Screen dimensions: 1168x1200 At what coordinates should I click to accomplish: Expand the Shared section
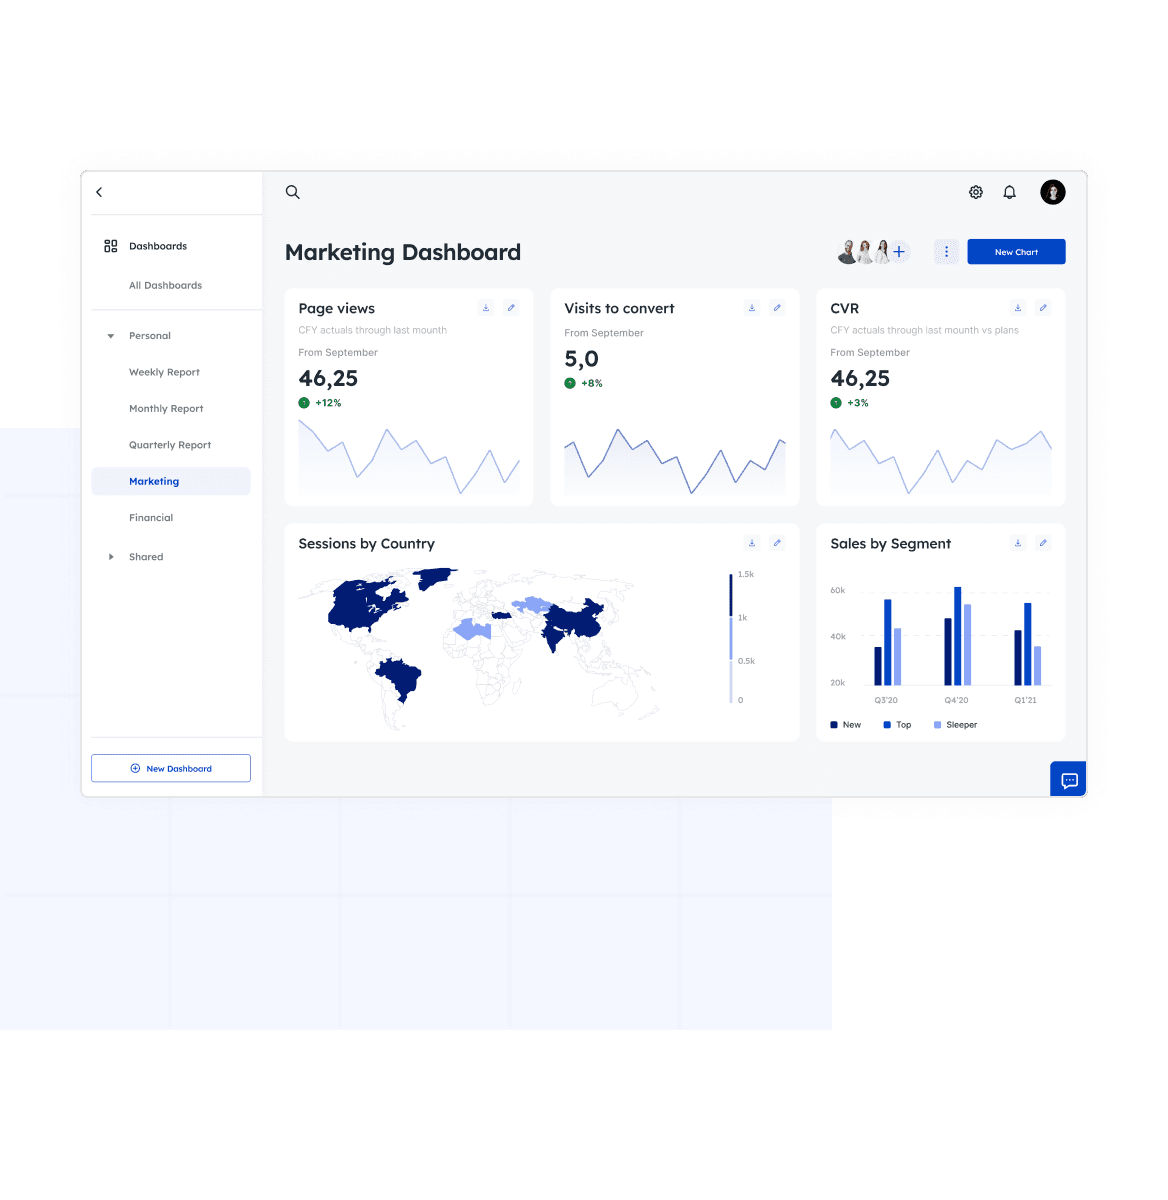[111, 557]
